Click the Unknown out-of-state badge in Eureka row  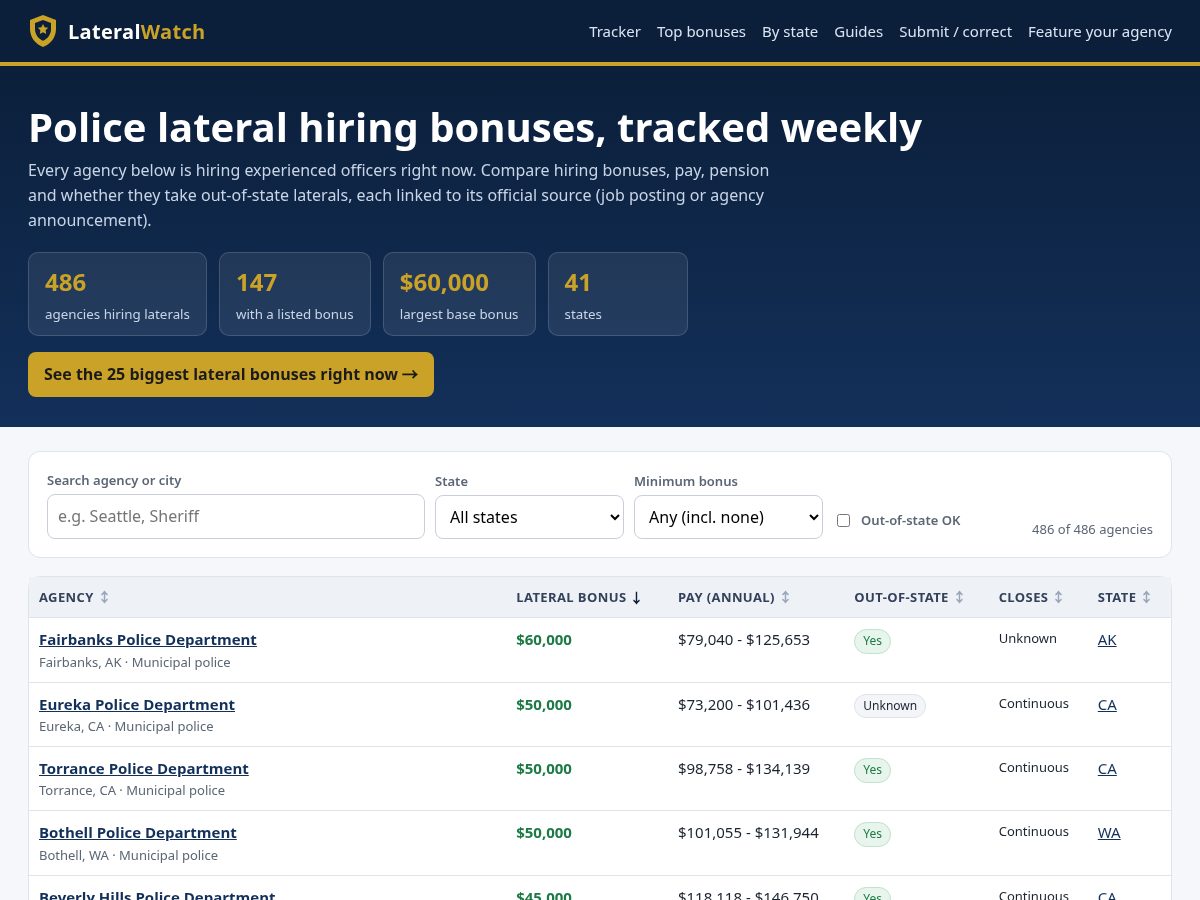coord(890,706)
